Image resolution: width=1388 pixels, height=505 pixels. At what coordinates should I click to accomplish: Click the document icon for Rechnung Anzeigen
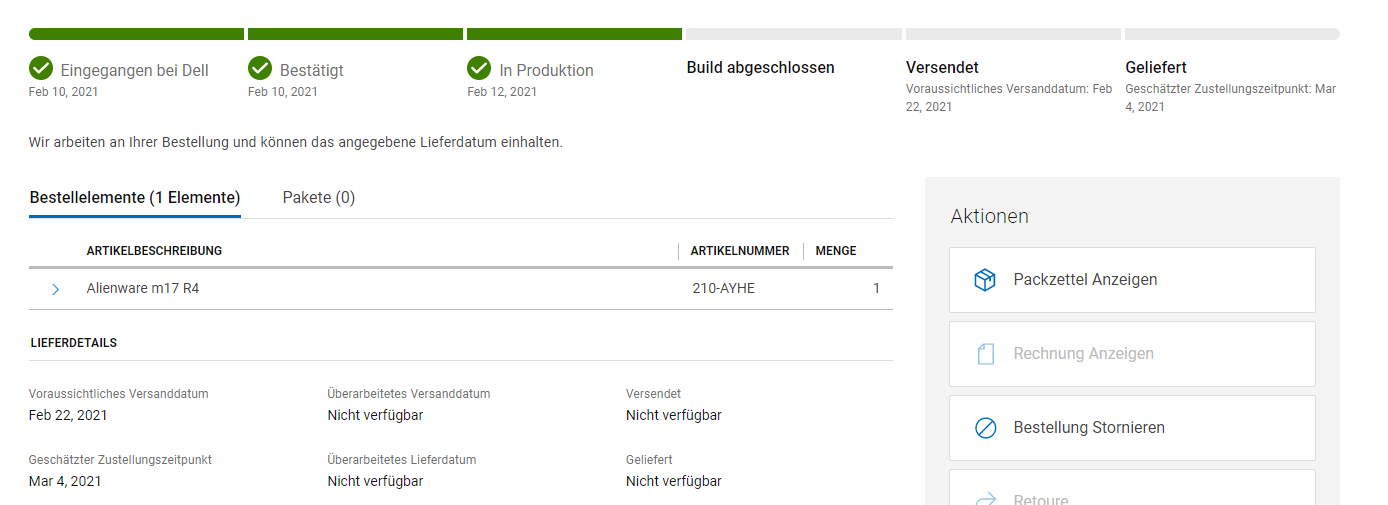click(985, 354)
